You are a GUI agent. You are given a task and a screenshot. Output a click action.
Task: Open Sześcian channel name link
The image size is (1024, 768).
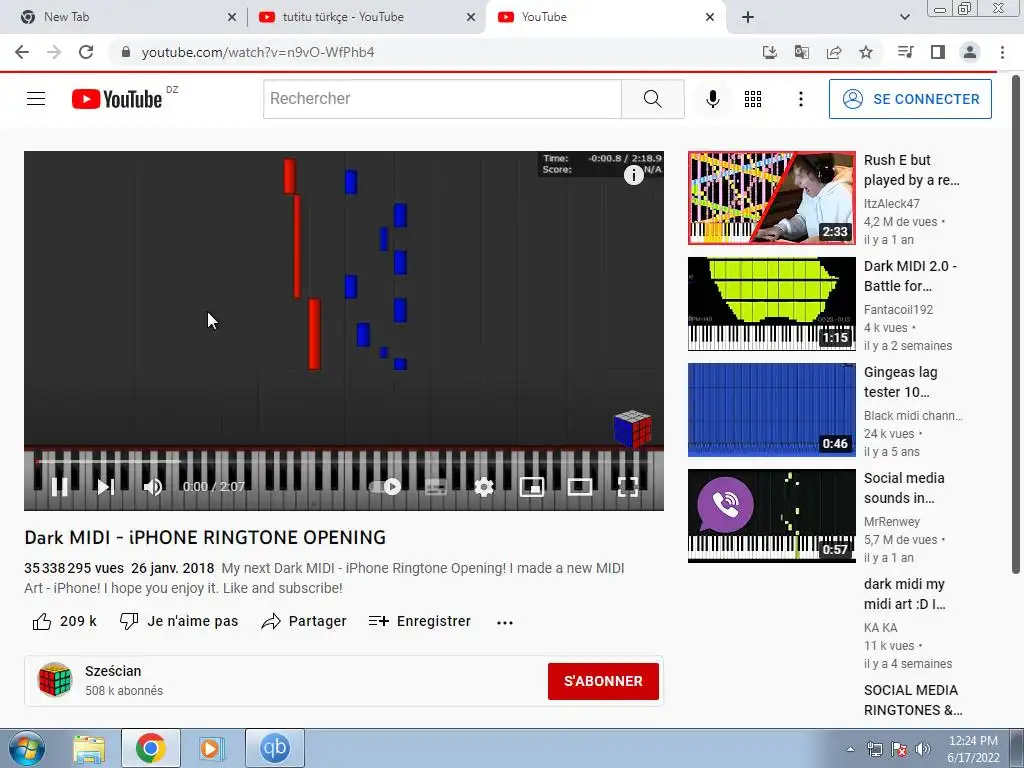pos(113,671)
